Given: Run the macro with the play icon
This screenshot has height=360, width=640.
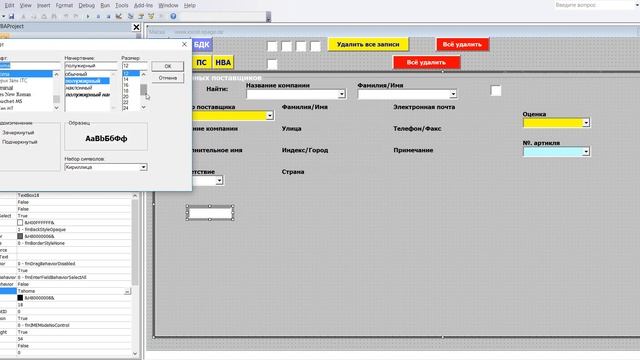Looking at the screenshot, I should tap(88, 16).
